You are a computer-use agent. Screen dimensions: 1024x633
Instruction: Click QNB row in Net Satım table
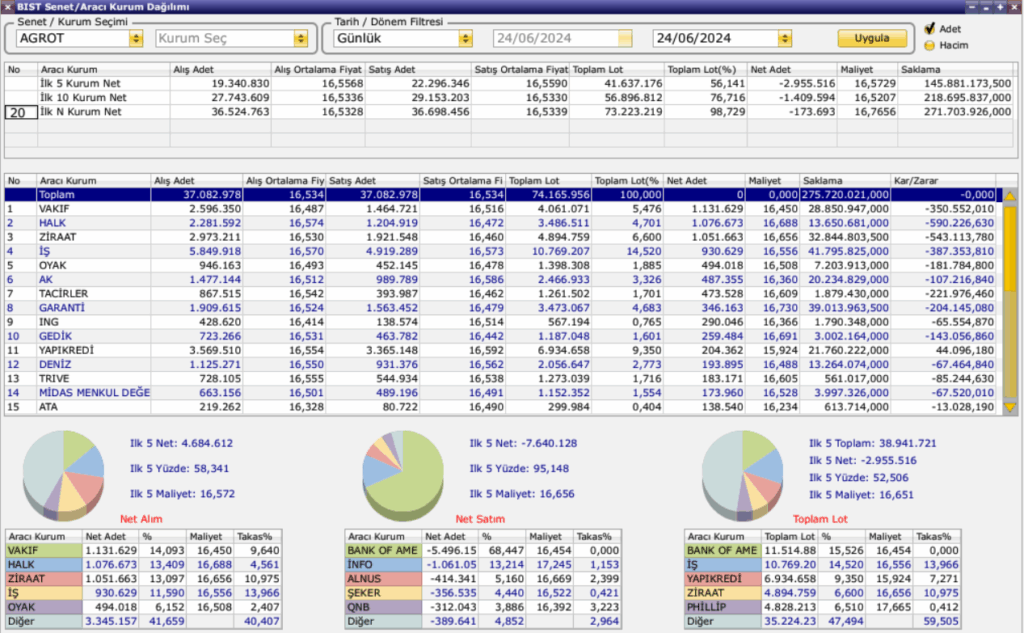pyautogui.click(x=483, y=608)
